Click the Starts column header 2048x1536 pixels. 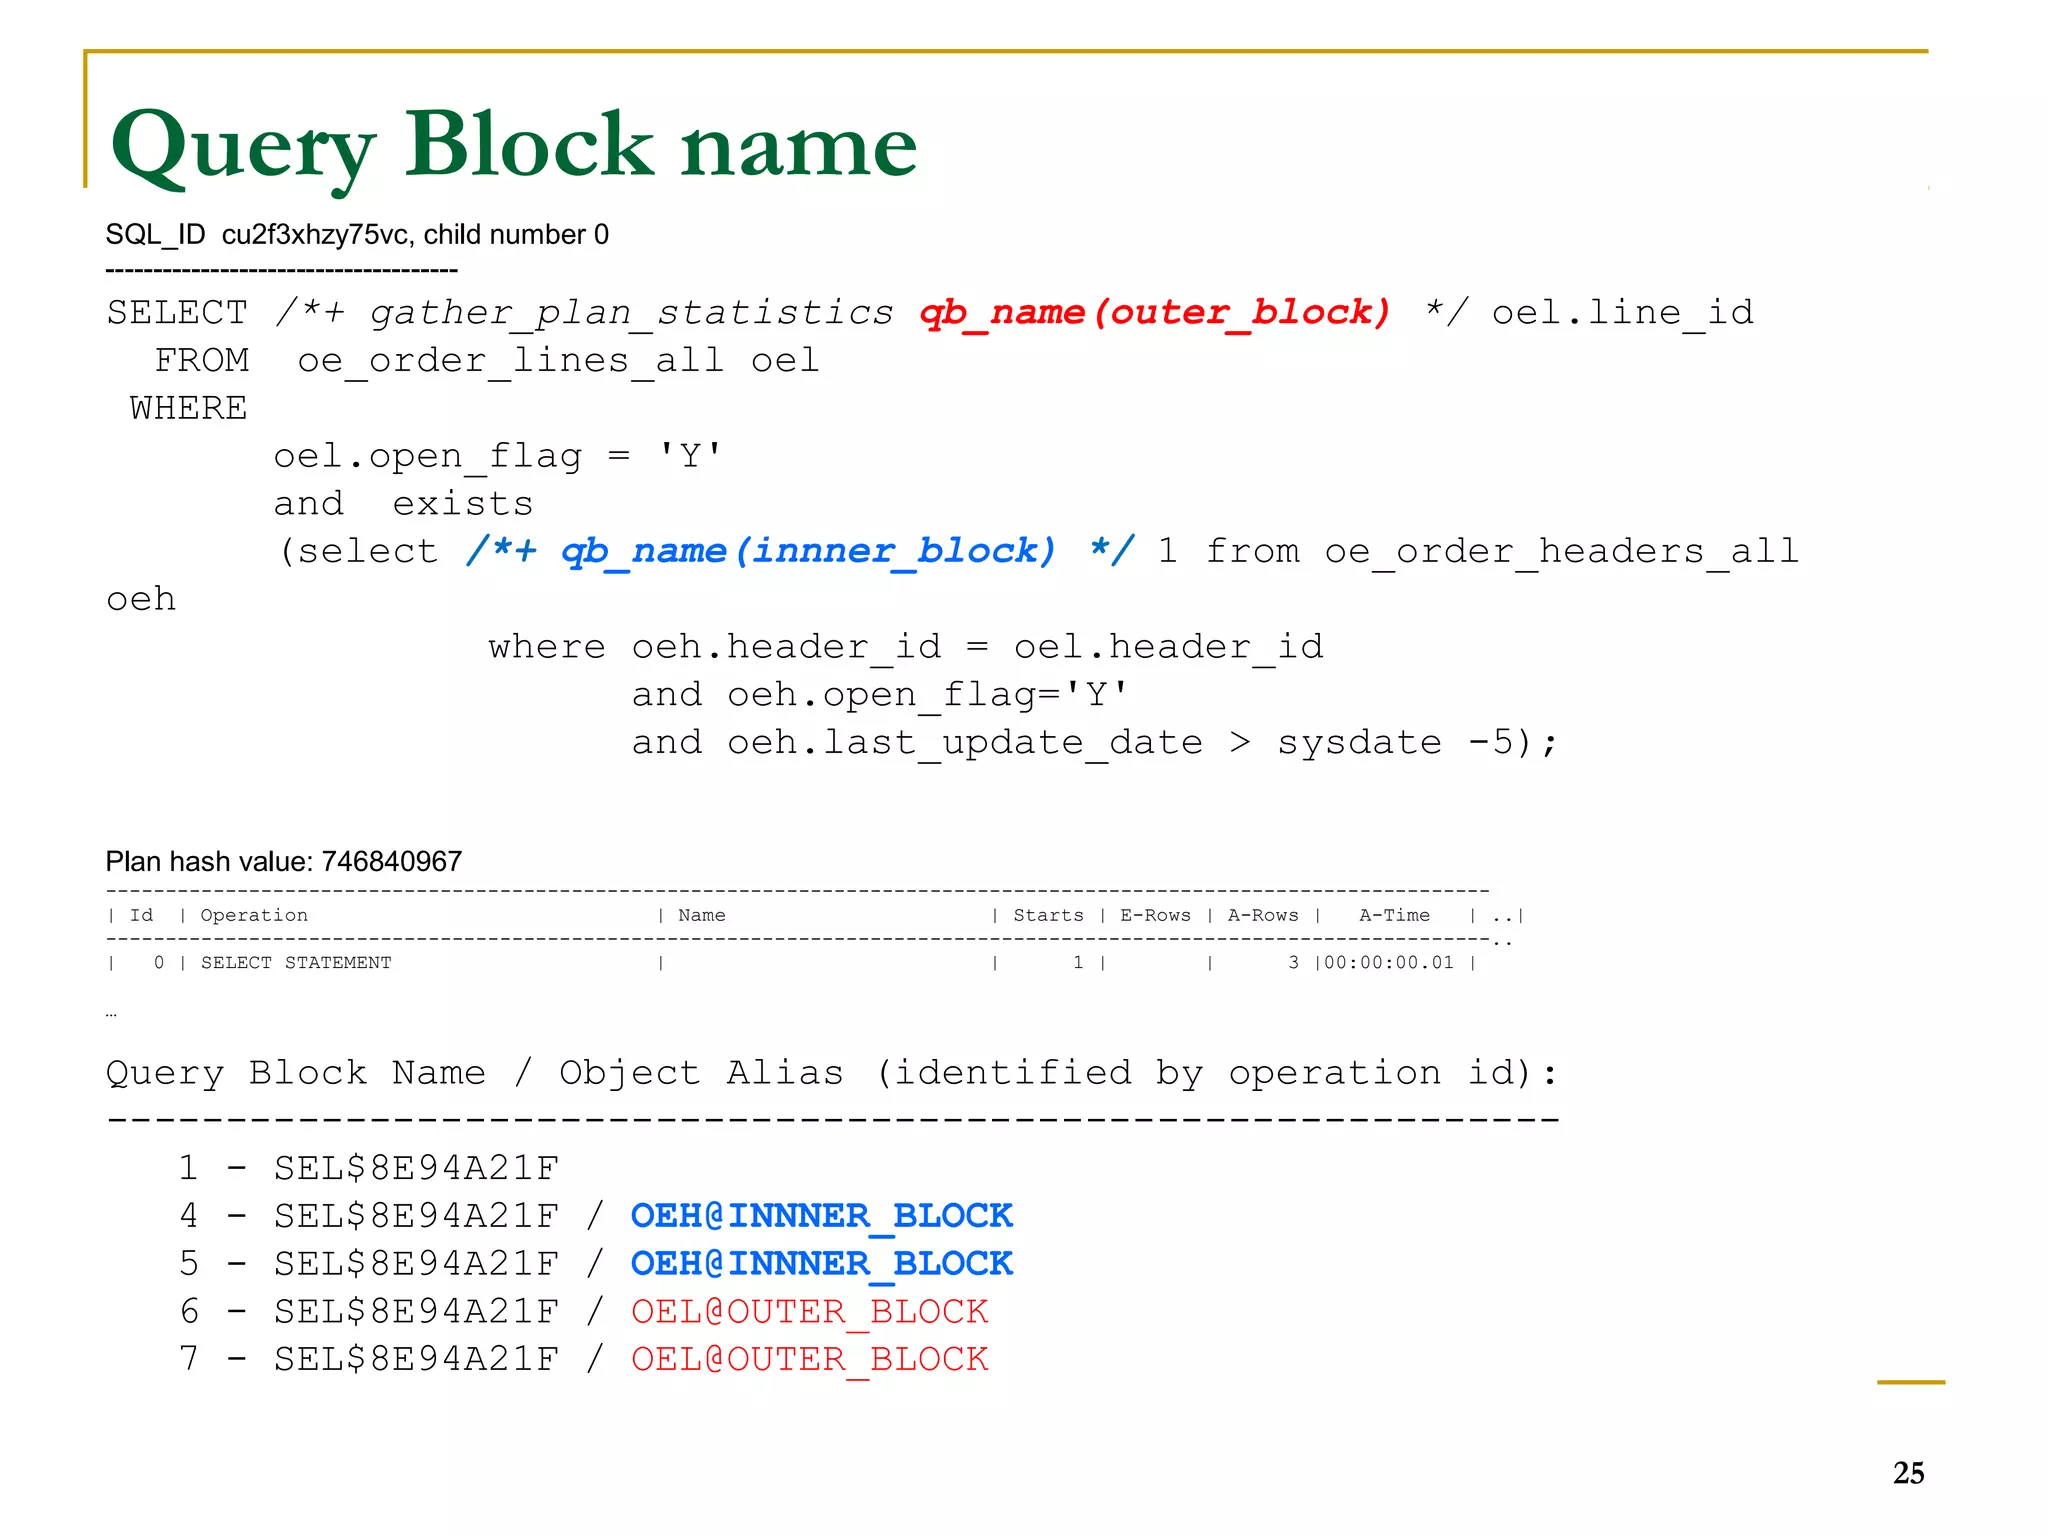point(1048,915)
